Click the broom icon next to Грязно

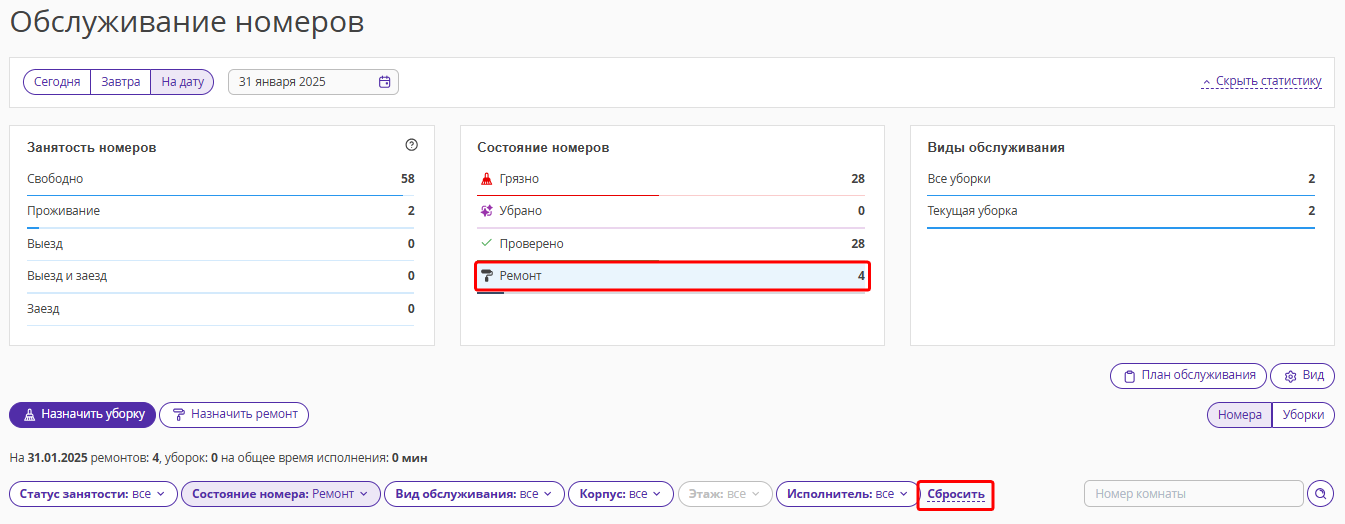pos(487,179)
